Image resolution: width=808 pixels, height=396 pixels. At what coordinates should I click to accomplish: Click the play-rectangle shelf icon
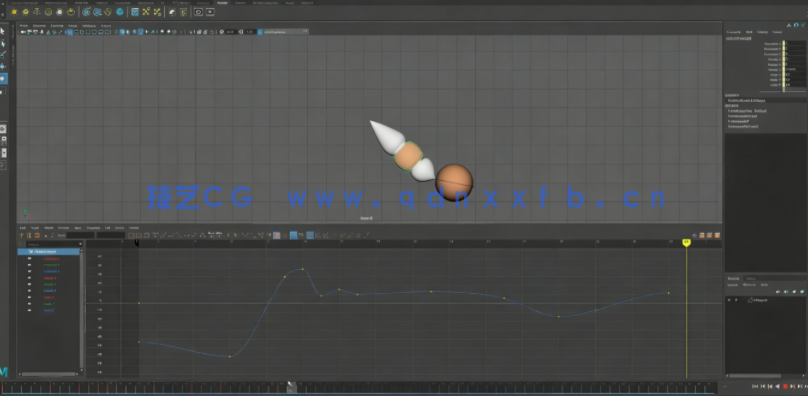(210, 12)
